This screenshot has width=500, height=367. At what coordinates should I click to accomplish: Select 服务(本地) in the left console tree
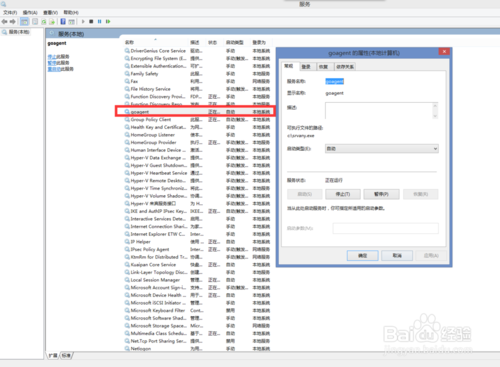point(16,32)
